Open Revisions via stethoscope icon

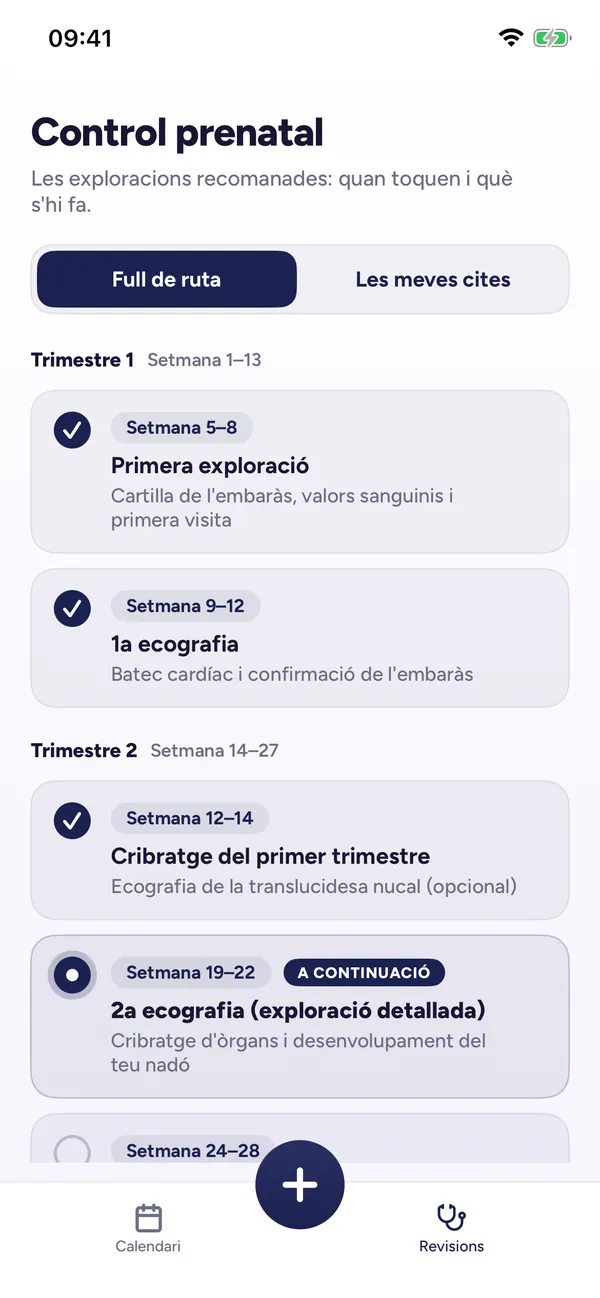pyautogui.click(x=452, y=1218)
